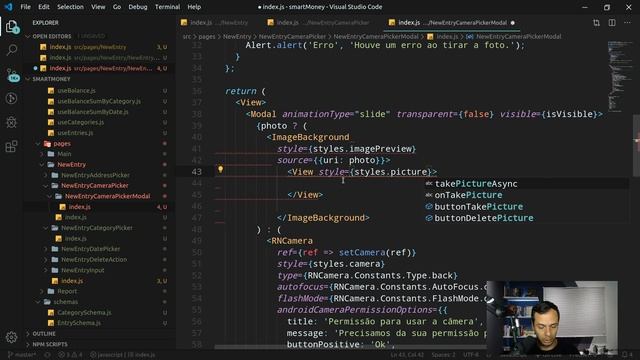Open the Manage gear icon

click(11, 337)
